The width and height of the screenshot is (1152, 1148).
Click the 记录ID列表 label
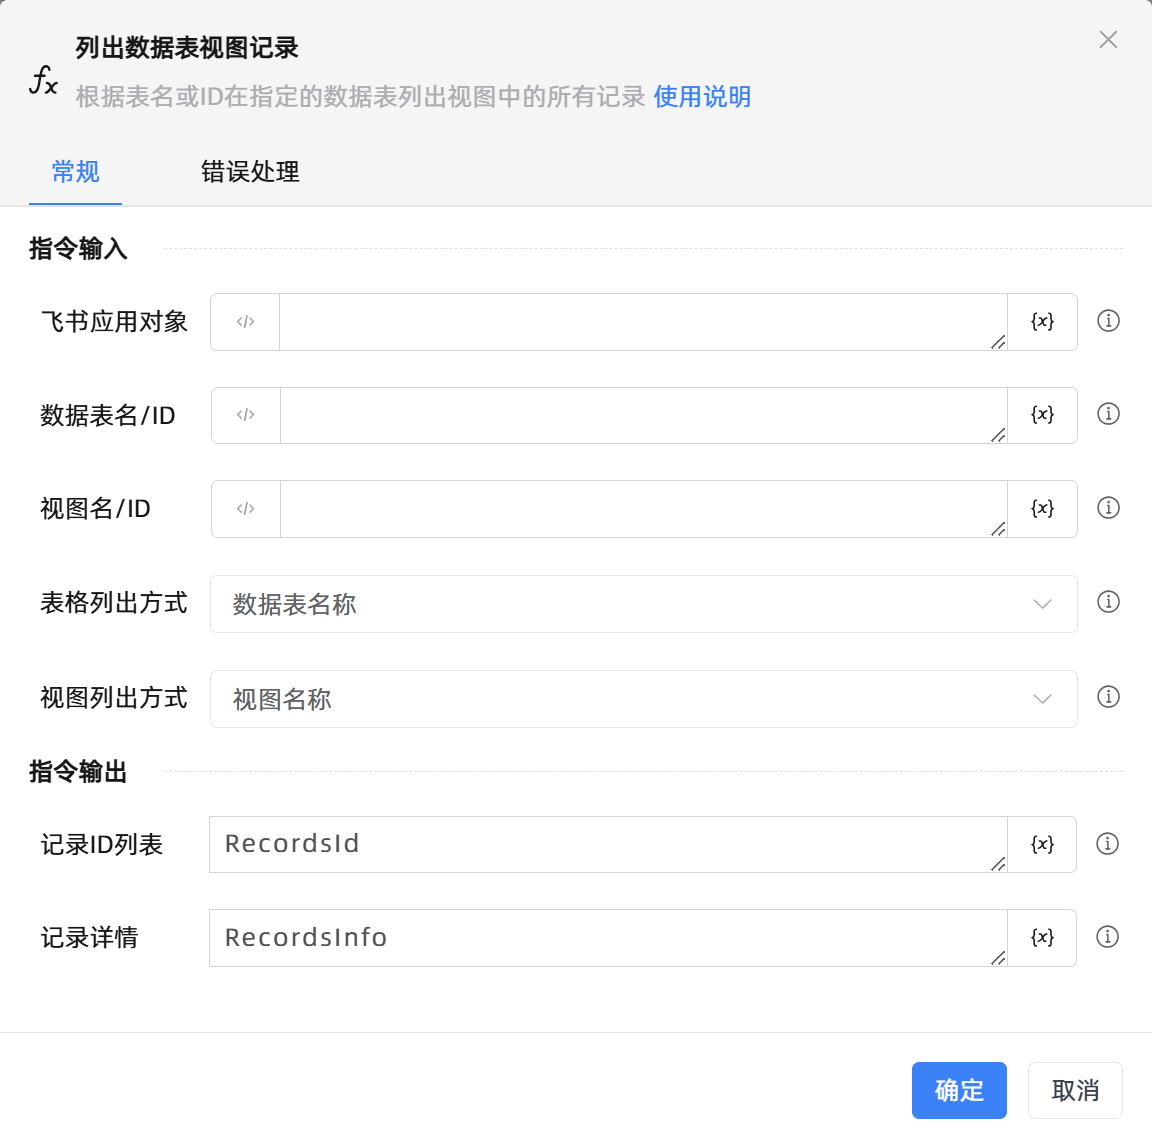coord(101,845)
